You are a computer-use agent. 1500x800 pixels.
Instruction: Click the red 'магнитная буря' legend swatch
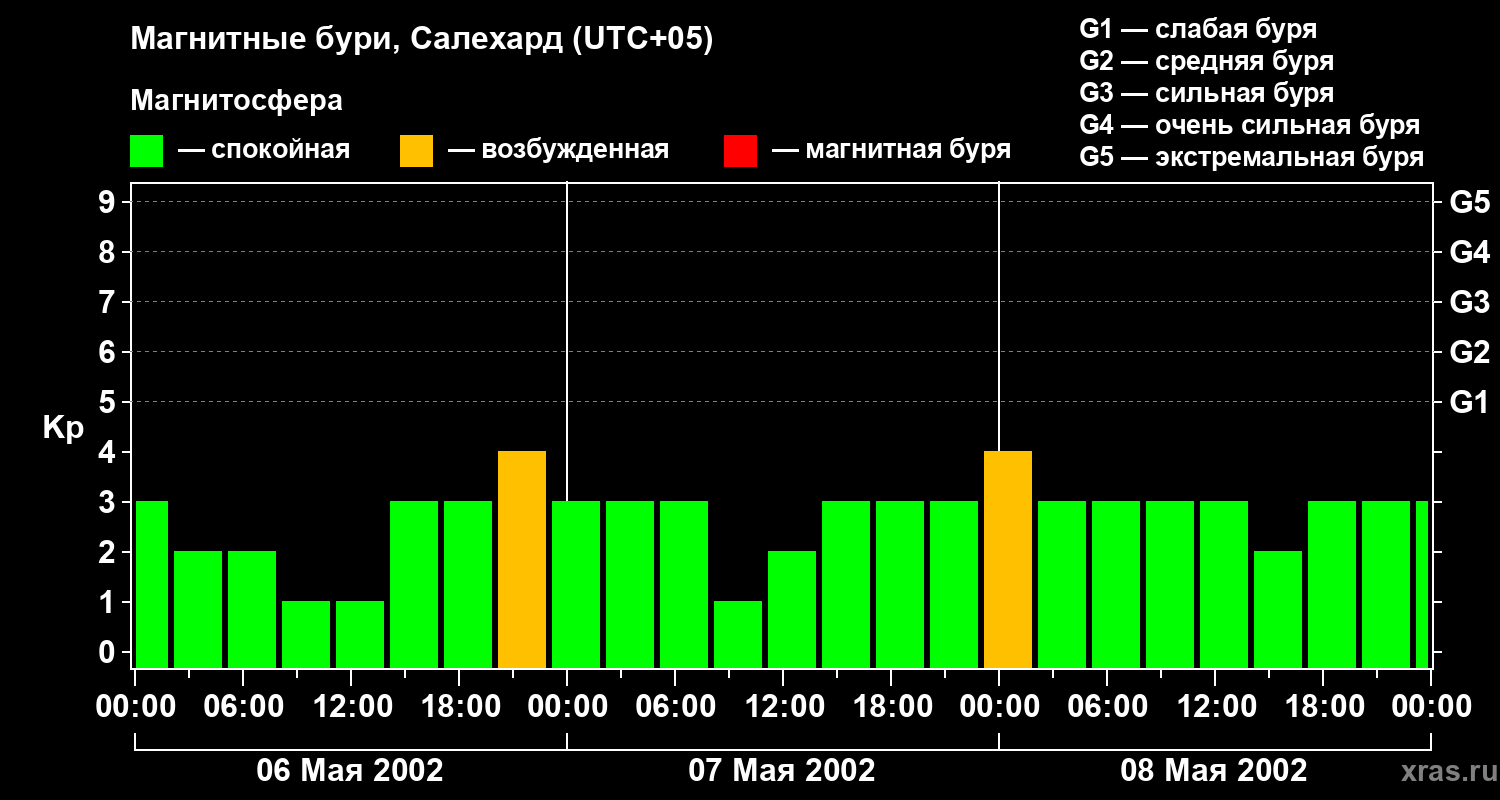pyautogui.click(x=740, y=151)
